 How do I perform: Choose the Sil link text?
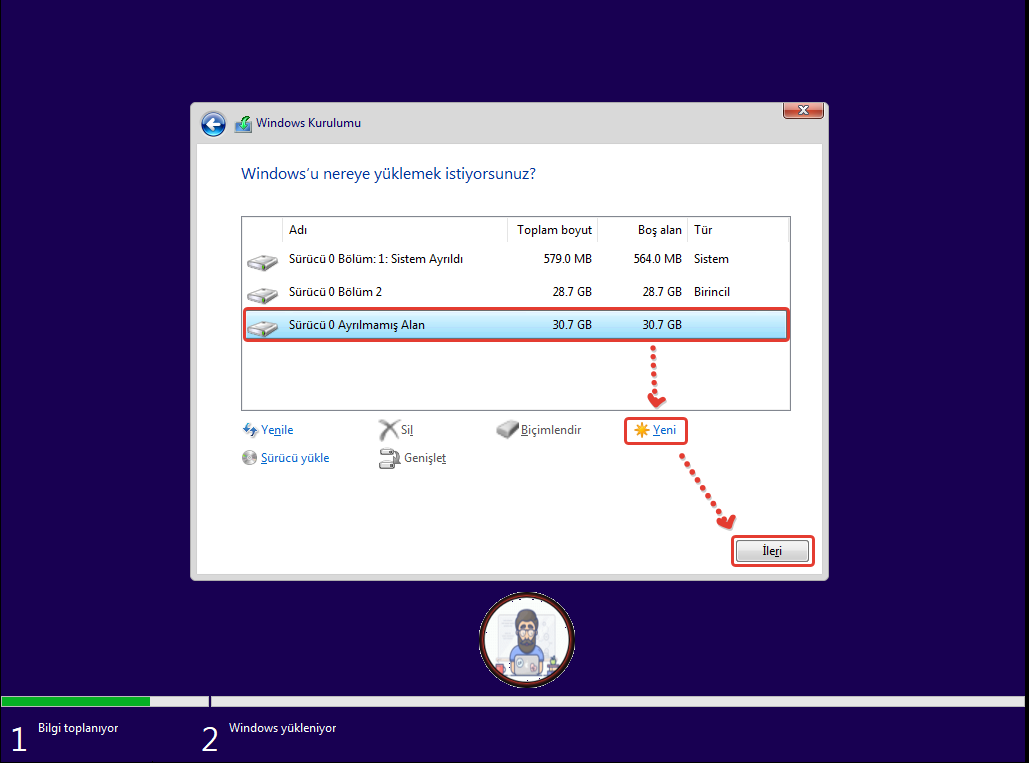(407, 430)
